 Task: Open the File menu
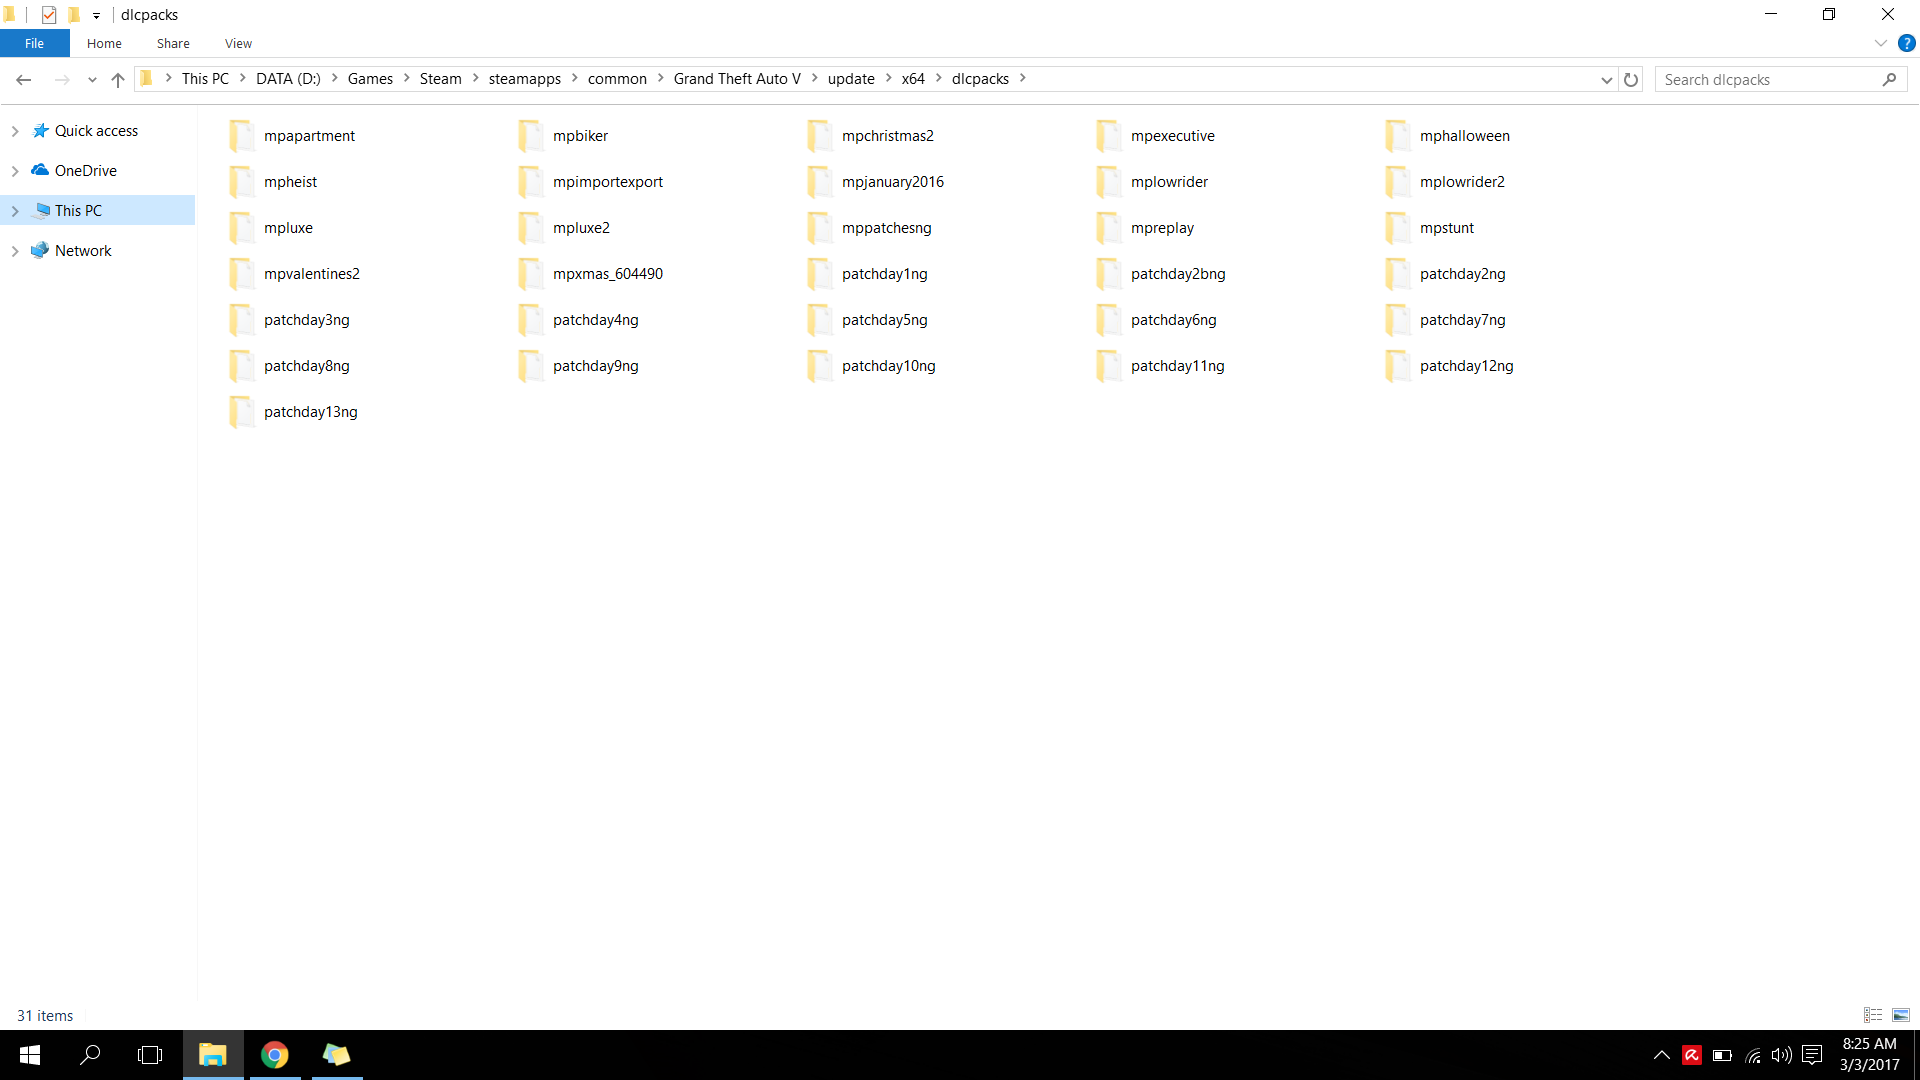(x=34, y=43)
